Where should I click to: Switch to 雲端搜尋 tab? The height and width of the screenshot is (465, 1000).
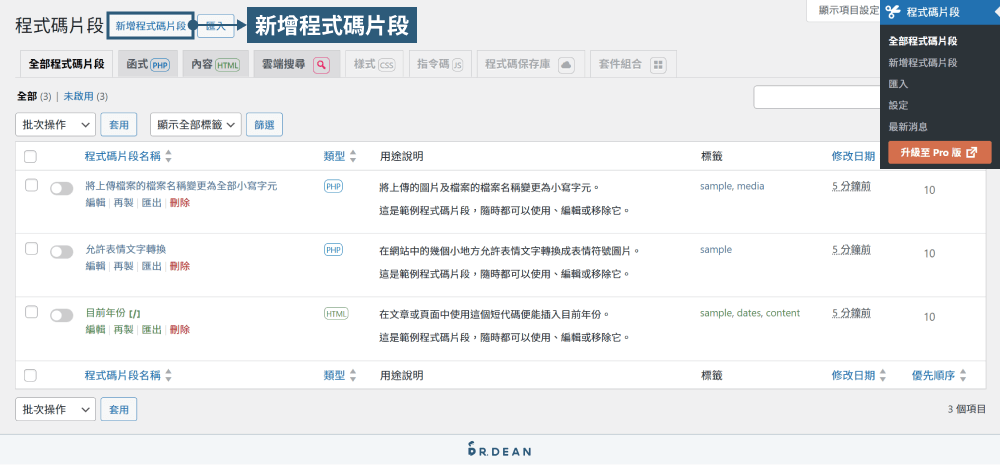pos(296,64)
